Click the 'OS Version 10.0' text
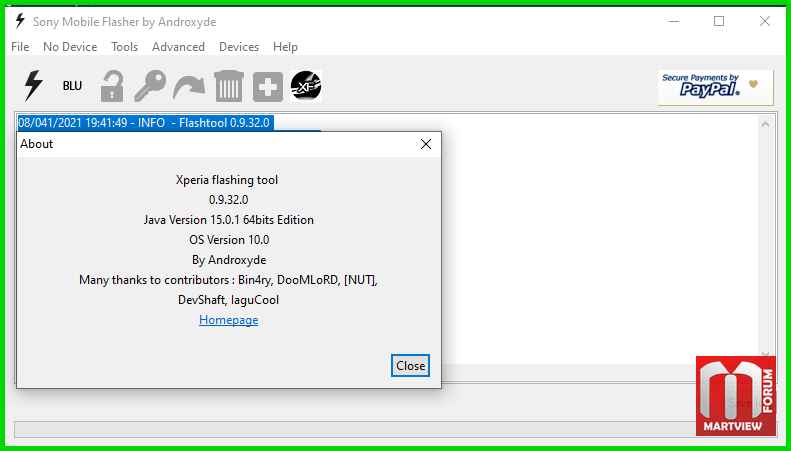The image size is (791, 451). (x=229, y=240)
